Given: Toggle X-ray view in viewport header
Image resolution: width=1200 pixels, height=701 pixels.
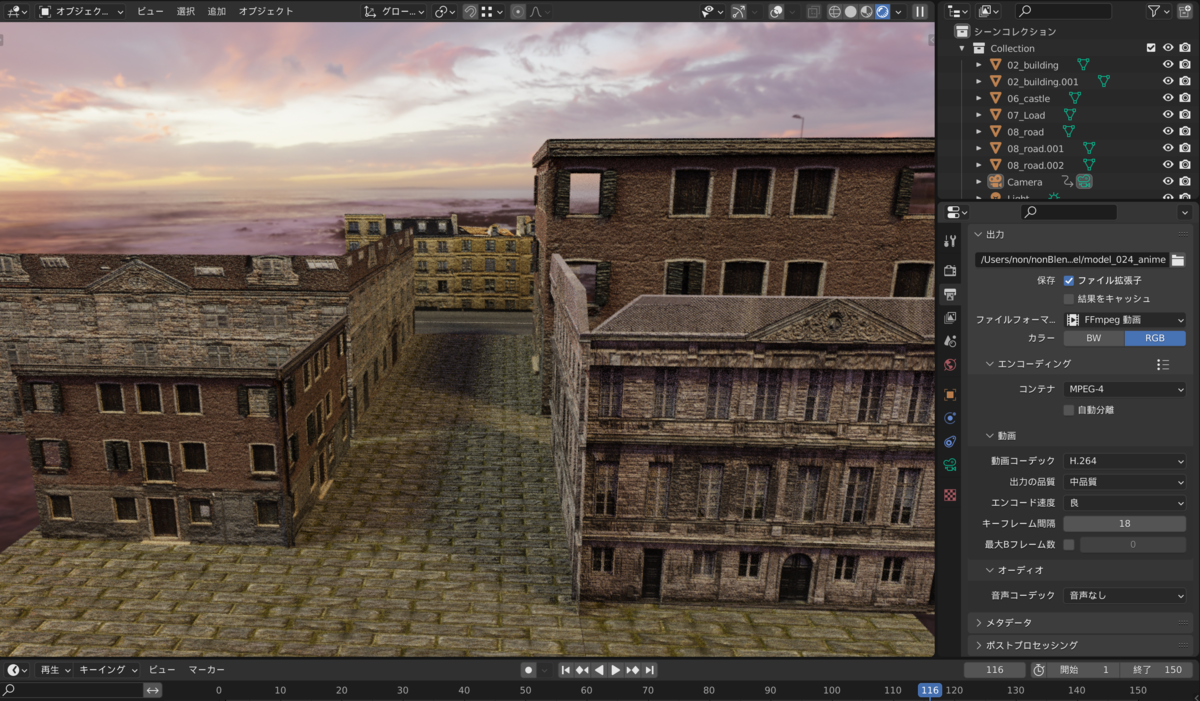Looking at the screenshot, I should click(x=813, y=12).
